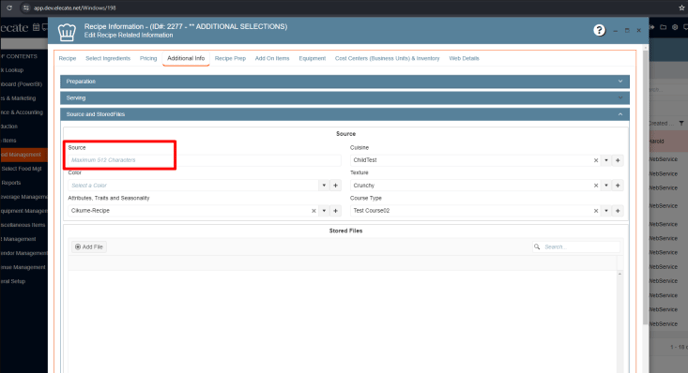Image resolution: width=688 pixels, height=373 pixels.
Task: Expand the Serving section
Action: (345, 98)
